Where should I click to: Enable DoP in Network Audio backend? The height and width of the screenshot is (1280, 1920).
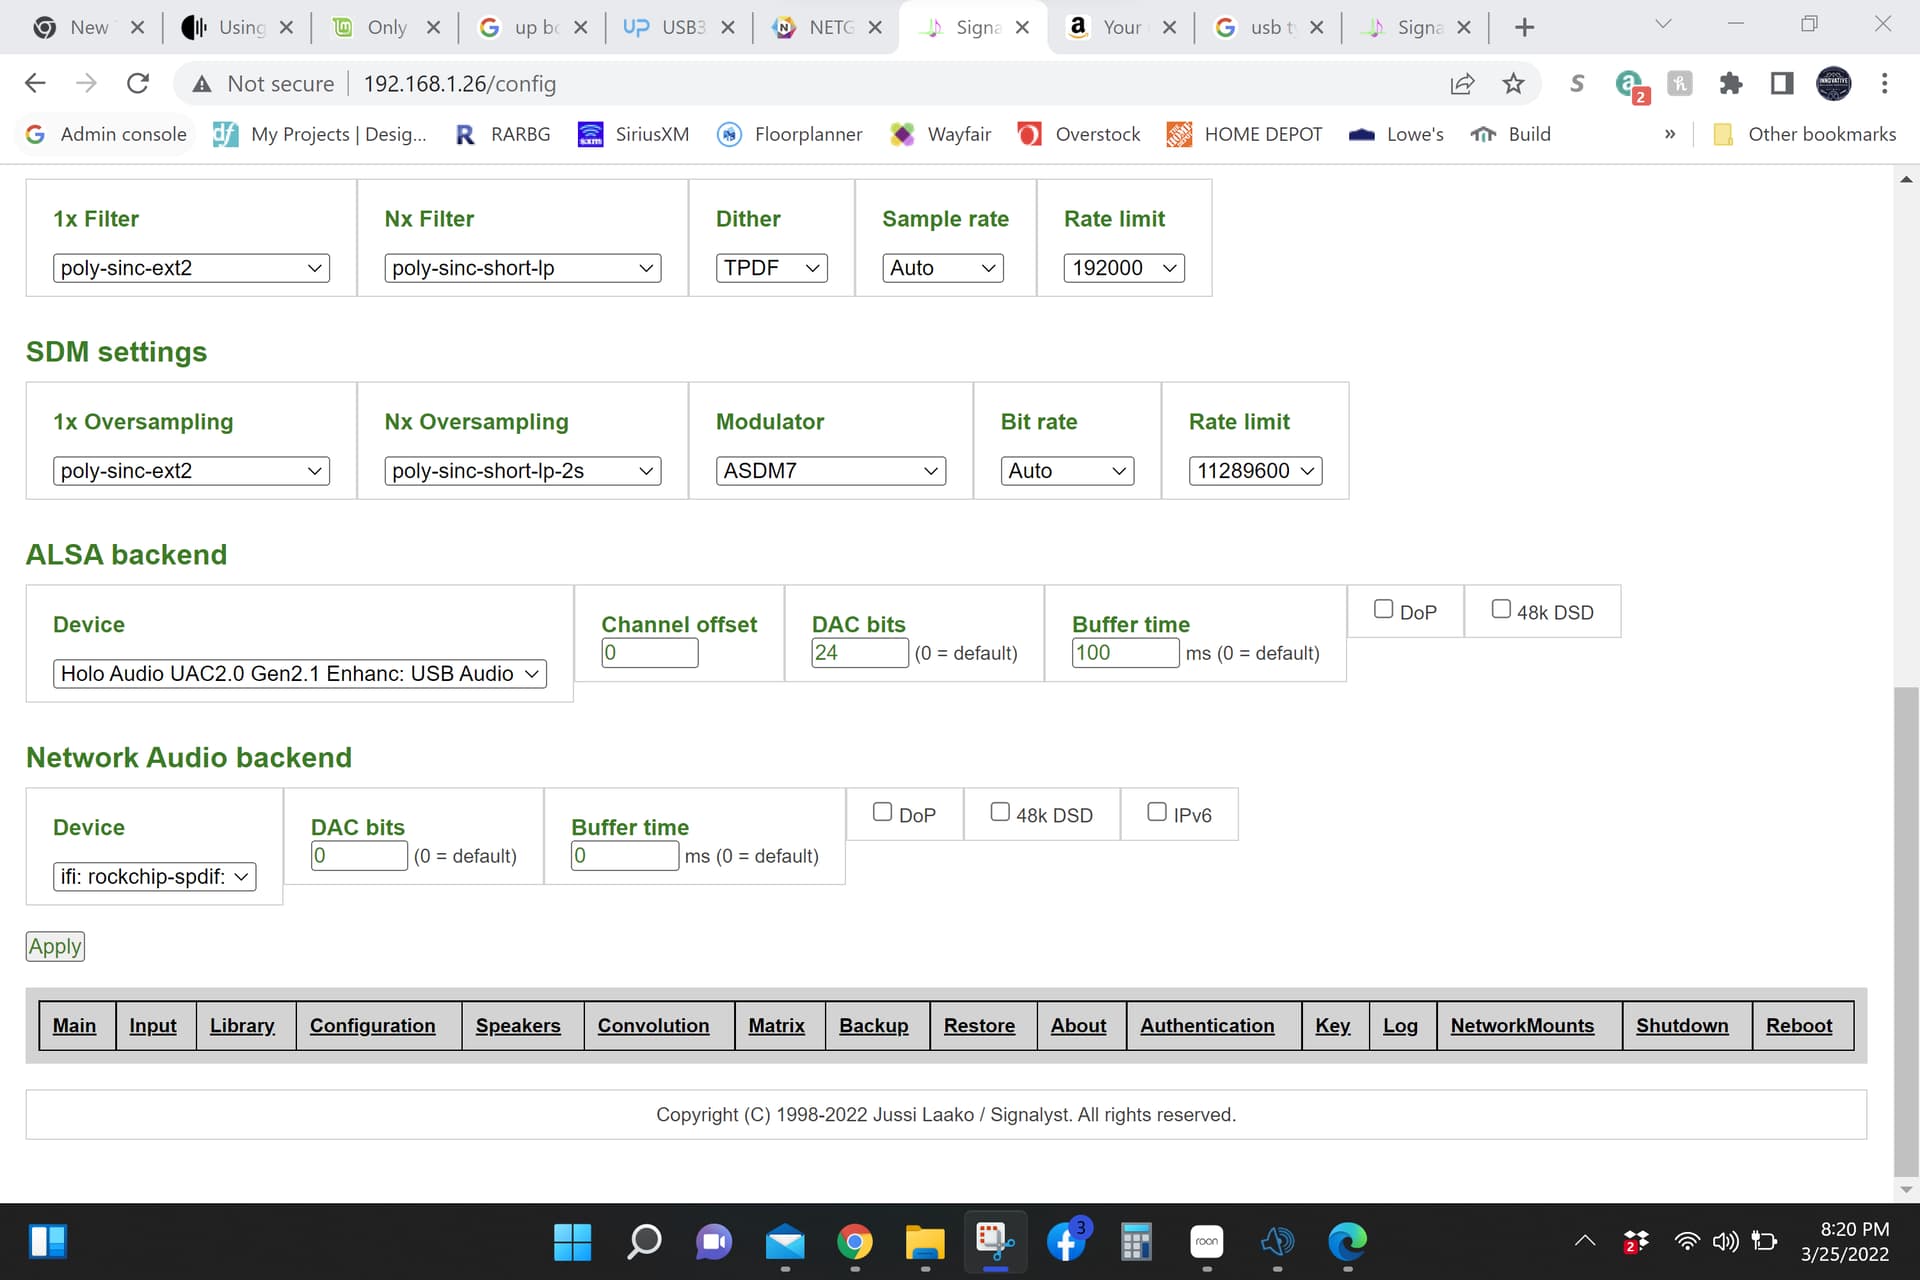pyautogui.click(x=882, y=812)
